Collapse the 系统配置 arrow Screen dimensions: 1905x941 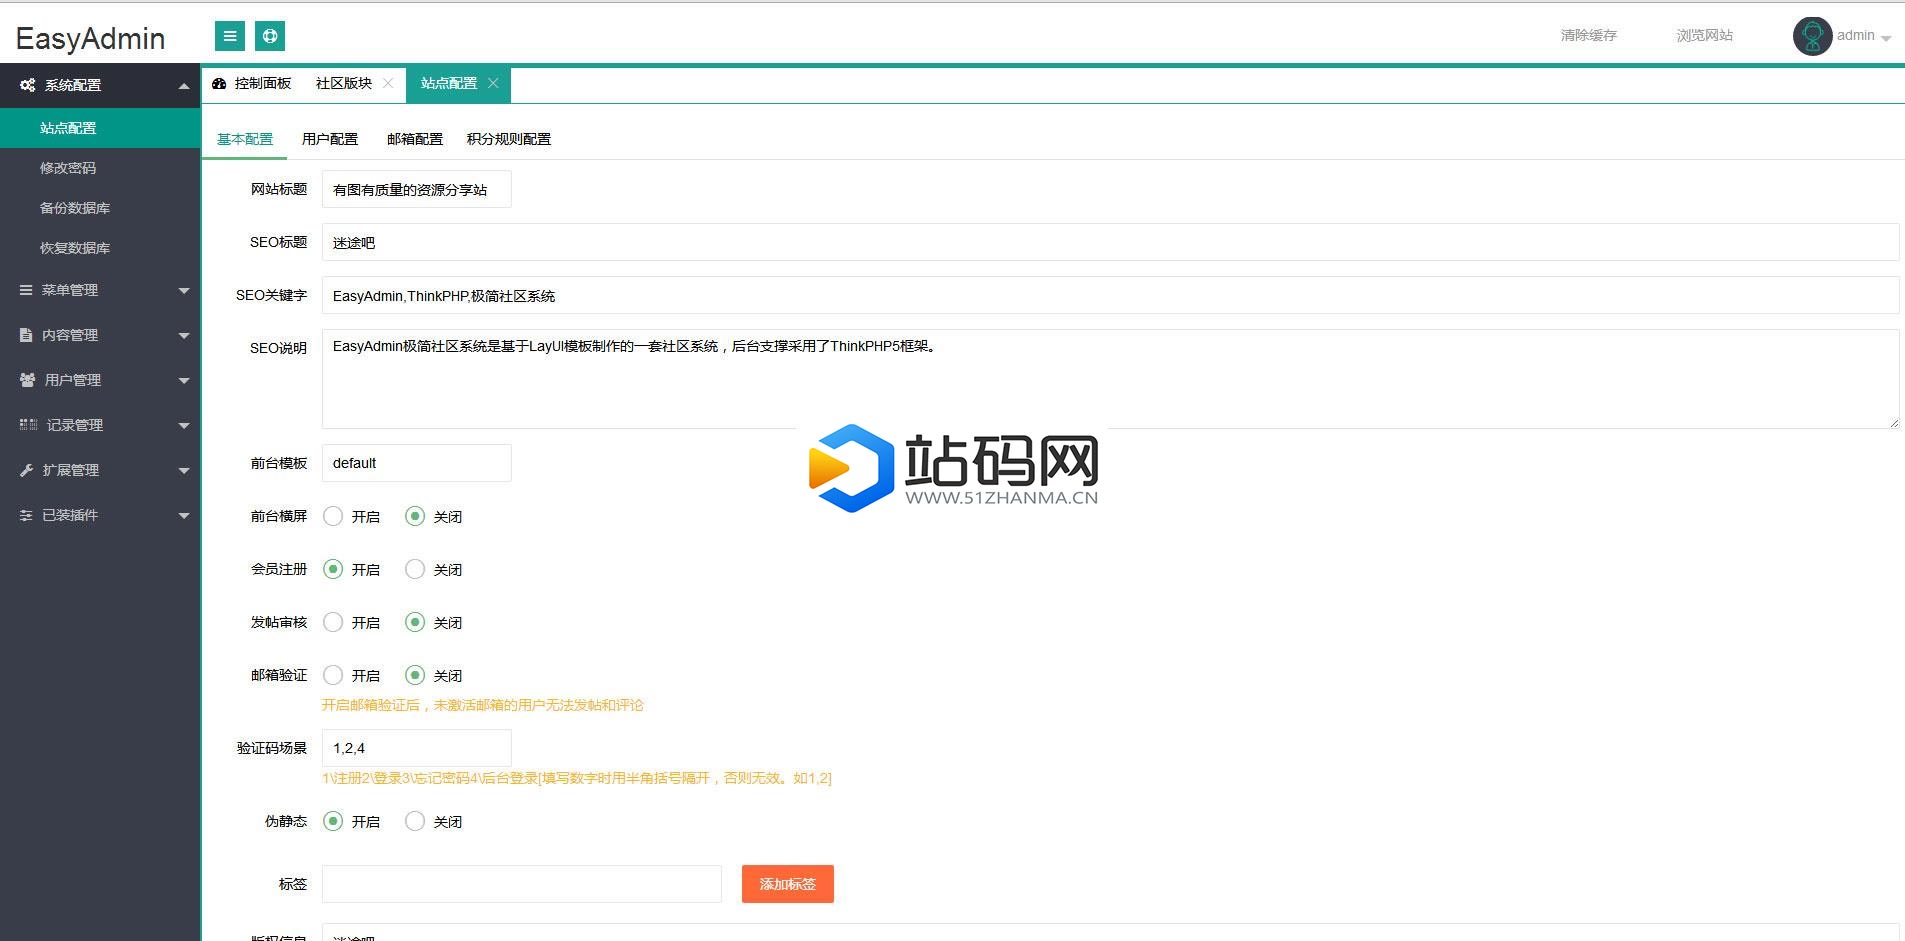click(184, 86)
